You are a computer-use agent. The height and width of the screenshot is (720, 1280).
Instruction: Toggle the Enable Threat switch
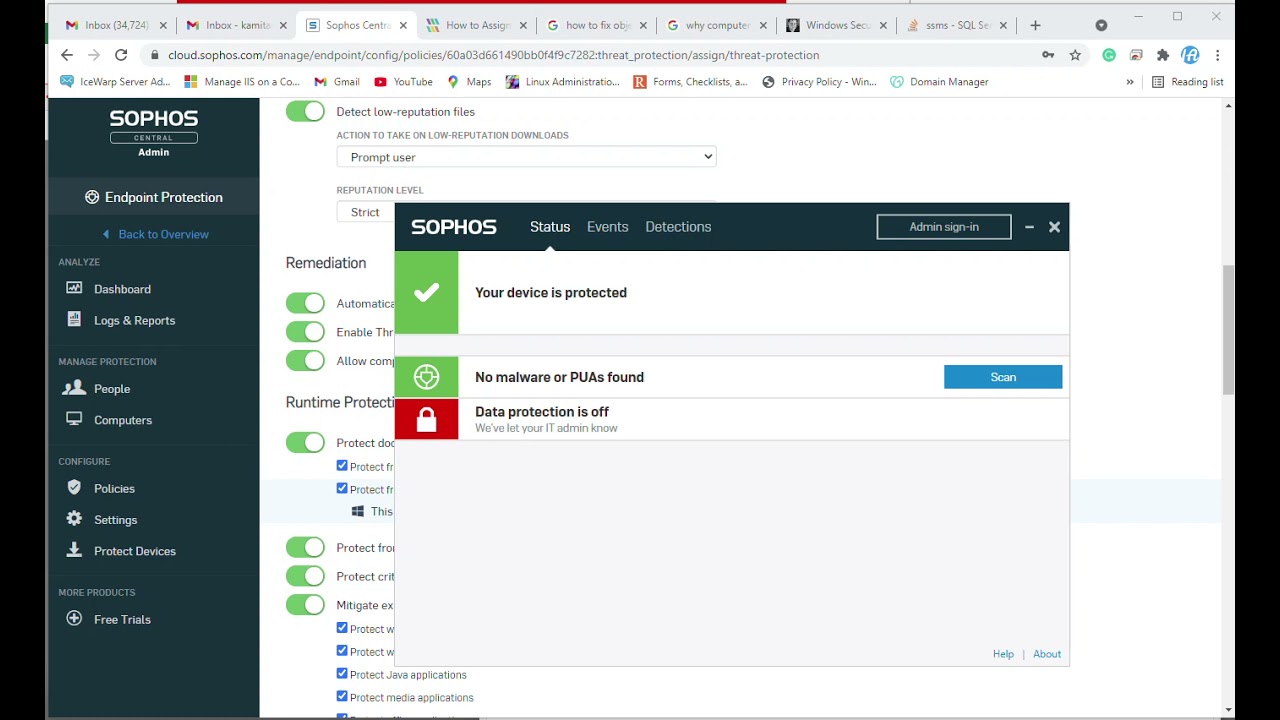coord(305,332)
